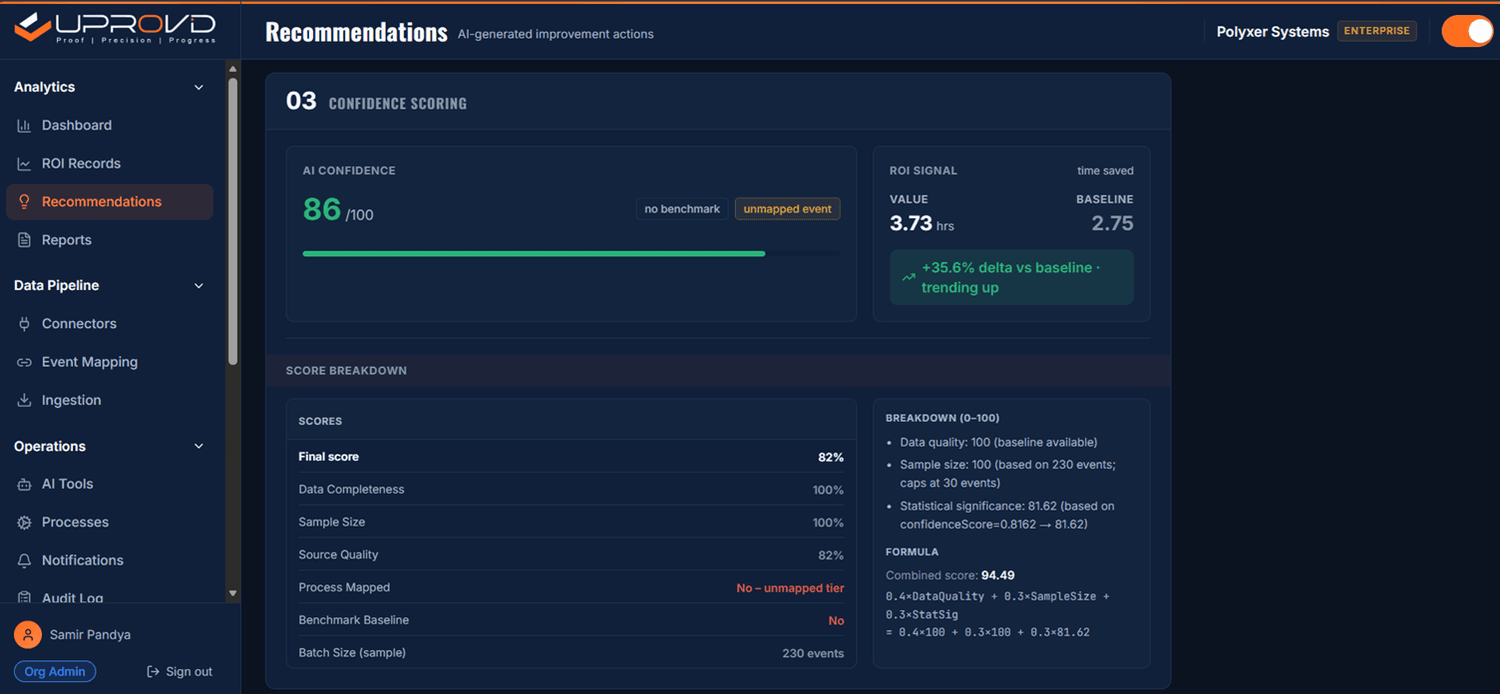
Task: Collapse the Analytics section
Action: pyautogui.click(x=198, y=88)
